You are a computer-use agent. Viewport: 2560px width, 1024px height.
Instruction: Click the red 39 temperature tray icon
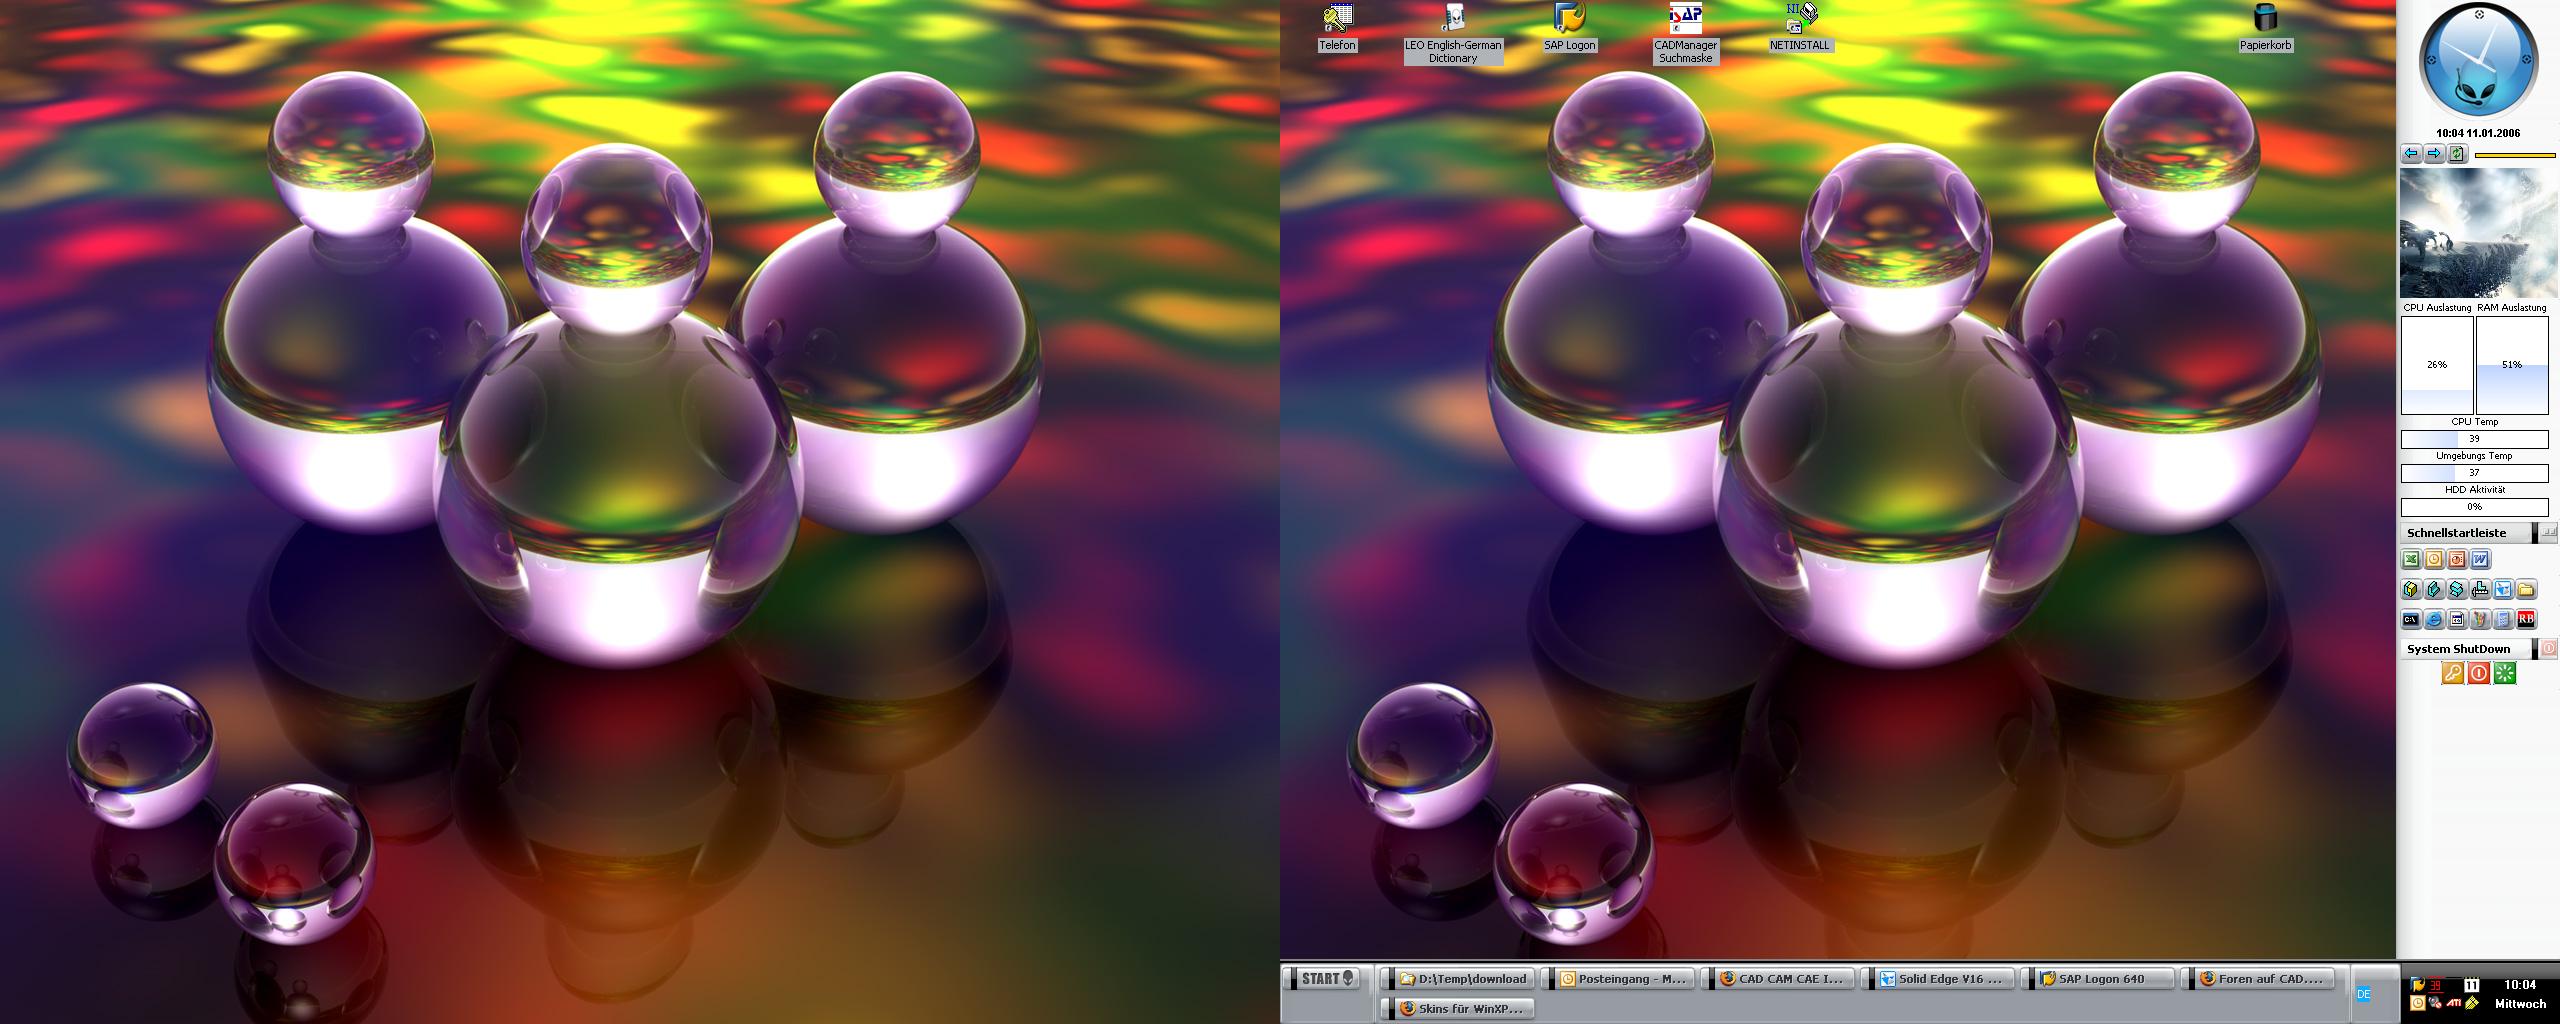[2435, 985]
